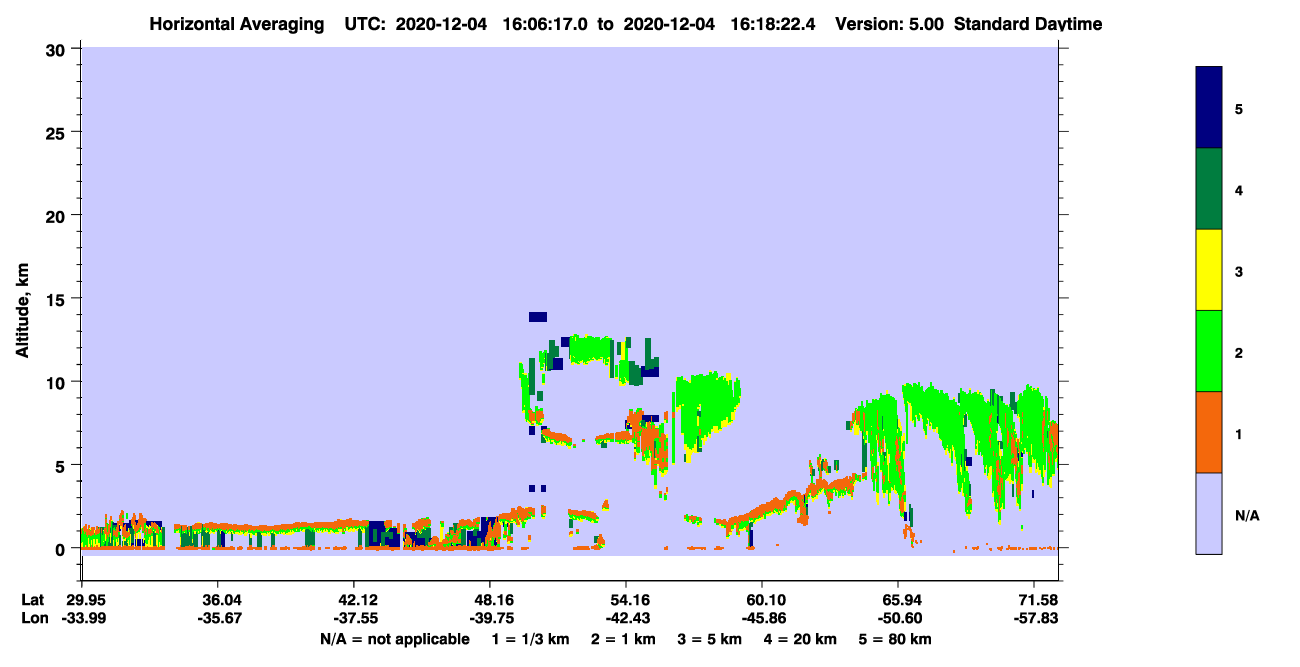Click the dark green color bar segment 4

pos(1209,189)
